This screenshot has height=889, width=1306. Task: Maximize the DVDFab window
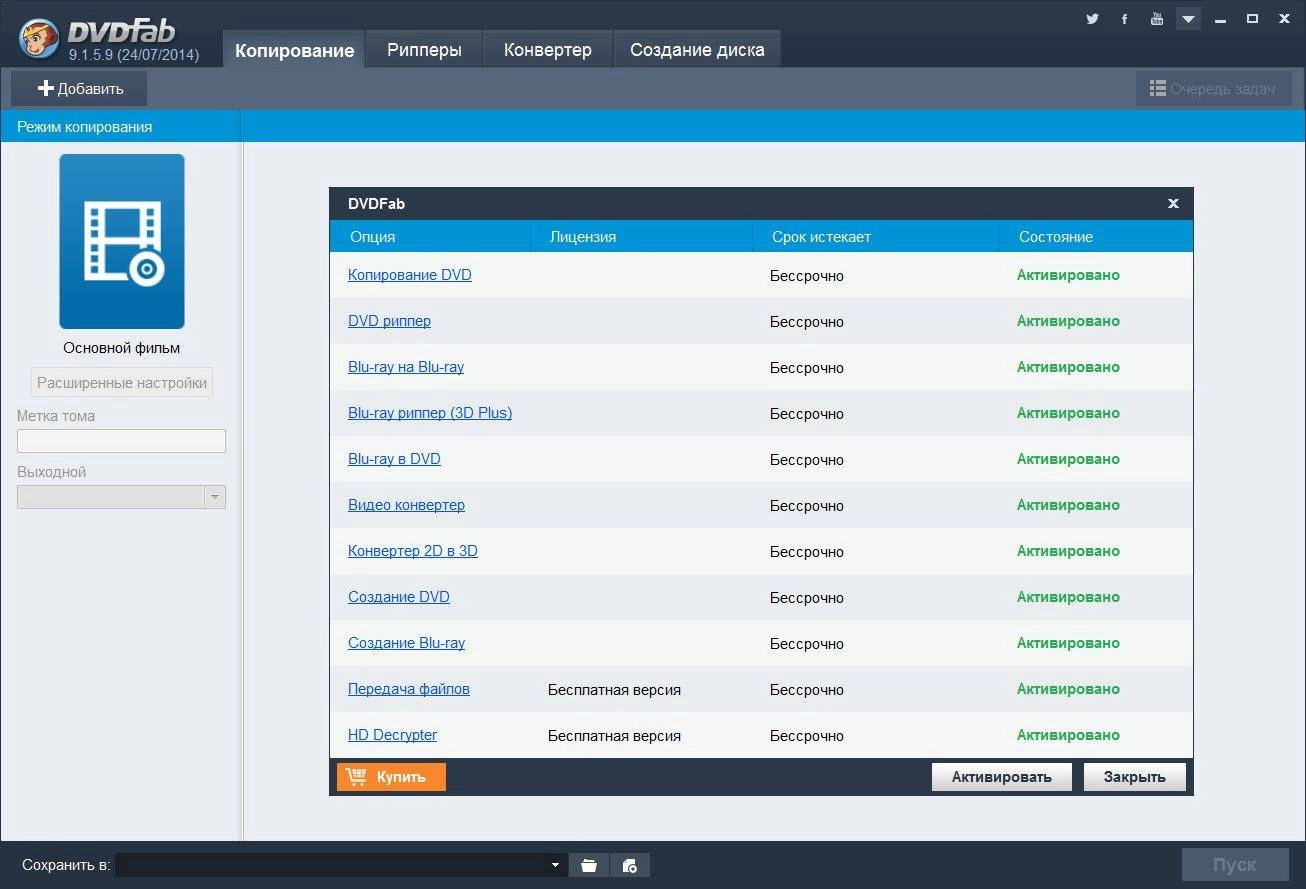click(x=1252, y=18)
